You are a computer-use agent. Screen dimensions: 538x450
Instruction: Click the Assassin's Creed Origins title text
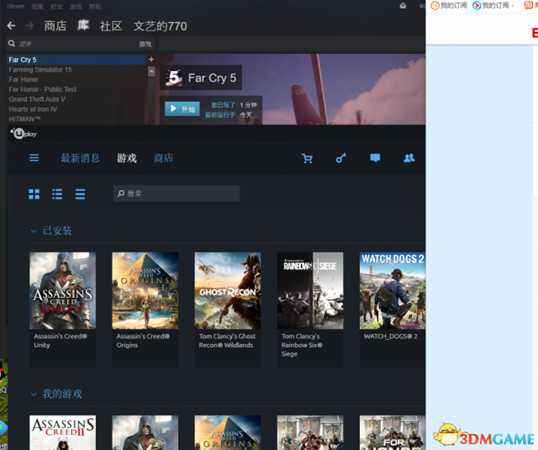coord(143,341)
